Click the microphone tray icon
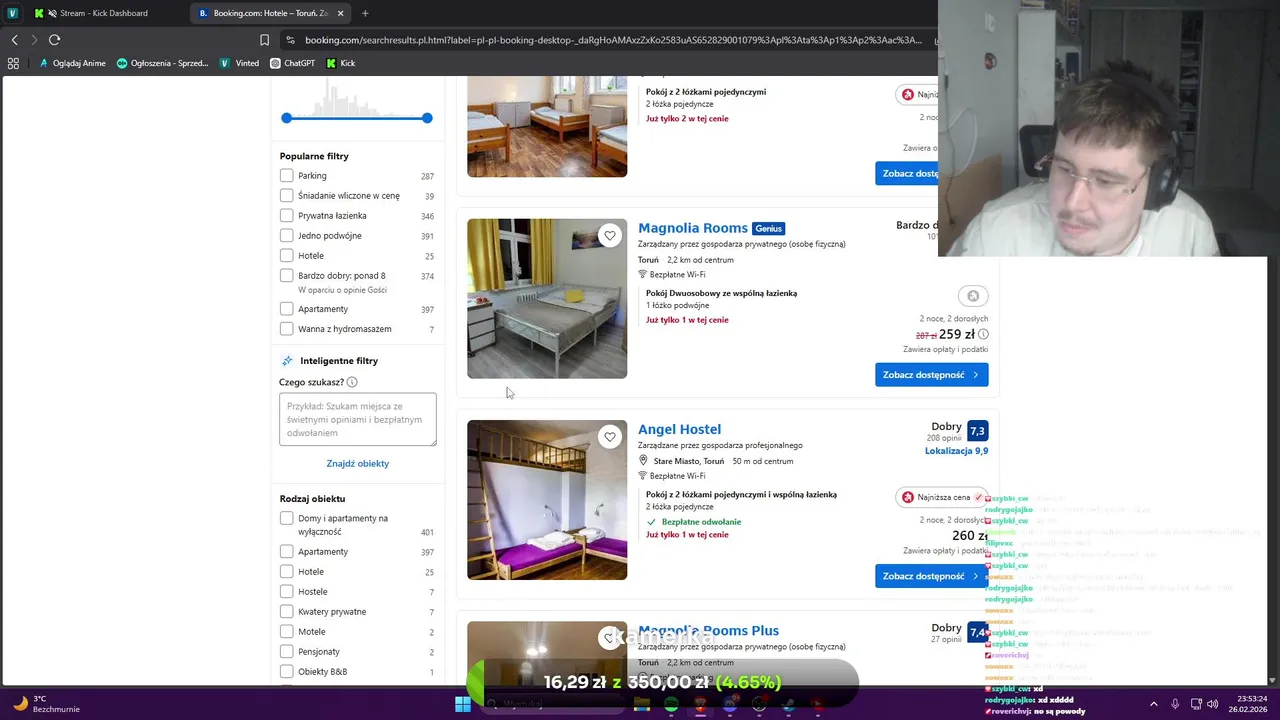Viewport: 1280px width, 720px height. tap(1175, 704)
